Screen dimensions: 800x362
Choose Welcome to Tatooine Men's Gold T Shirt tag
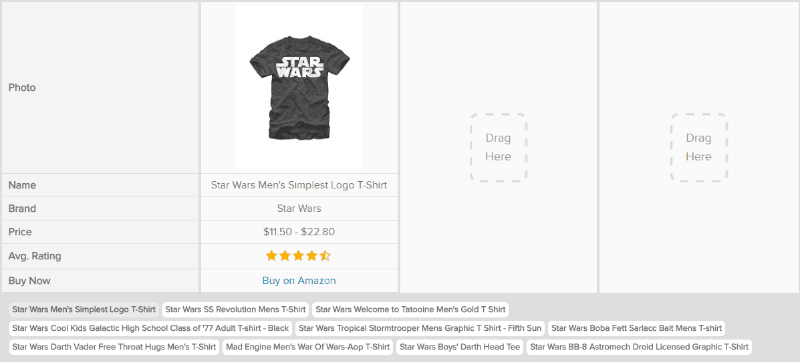pyautogui.click(x=410, y=309)
